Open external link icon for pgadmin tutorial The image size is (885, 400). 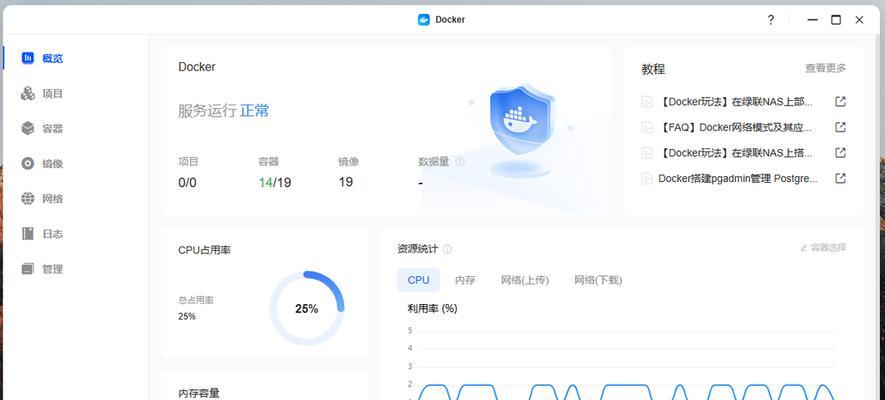point(840,178)
